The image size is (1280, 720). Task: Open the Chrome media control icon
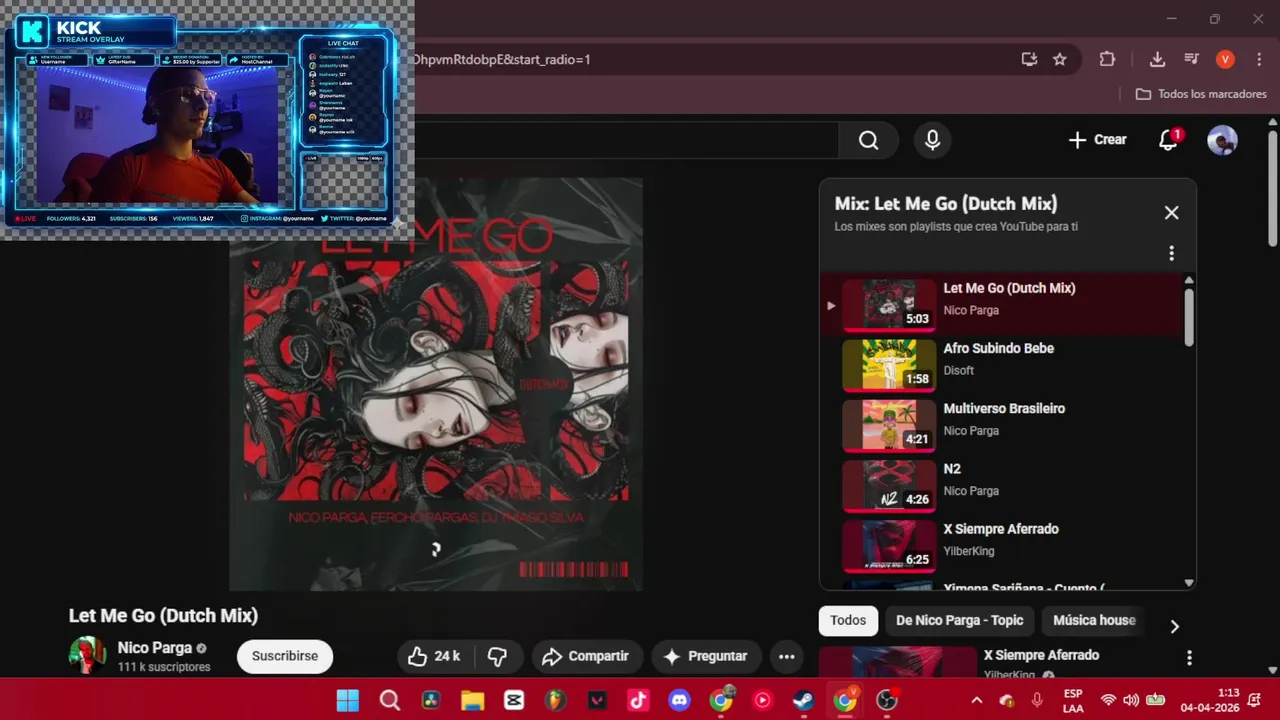(1191, 59)
